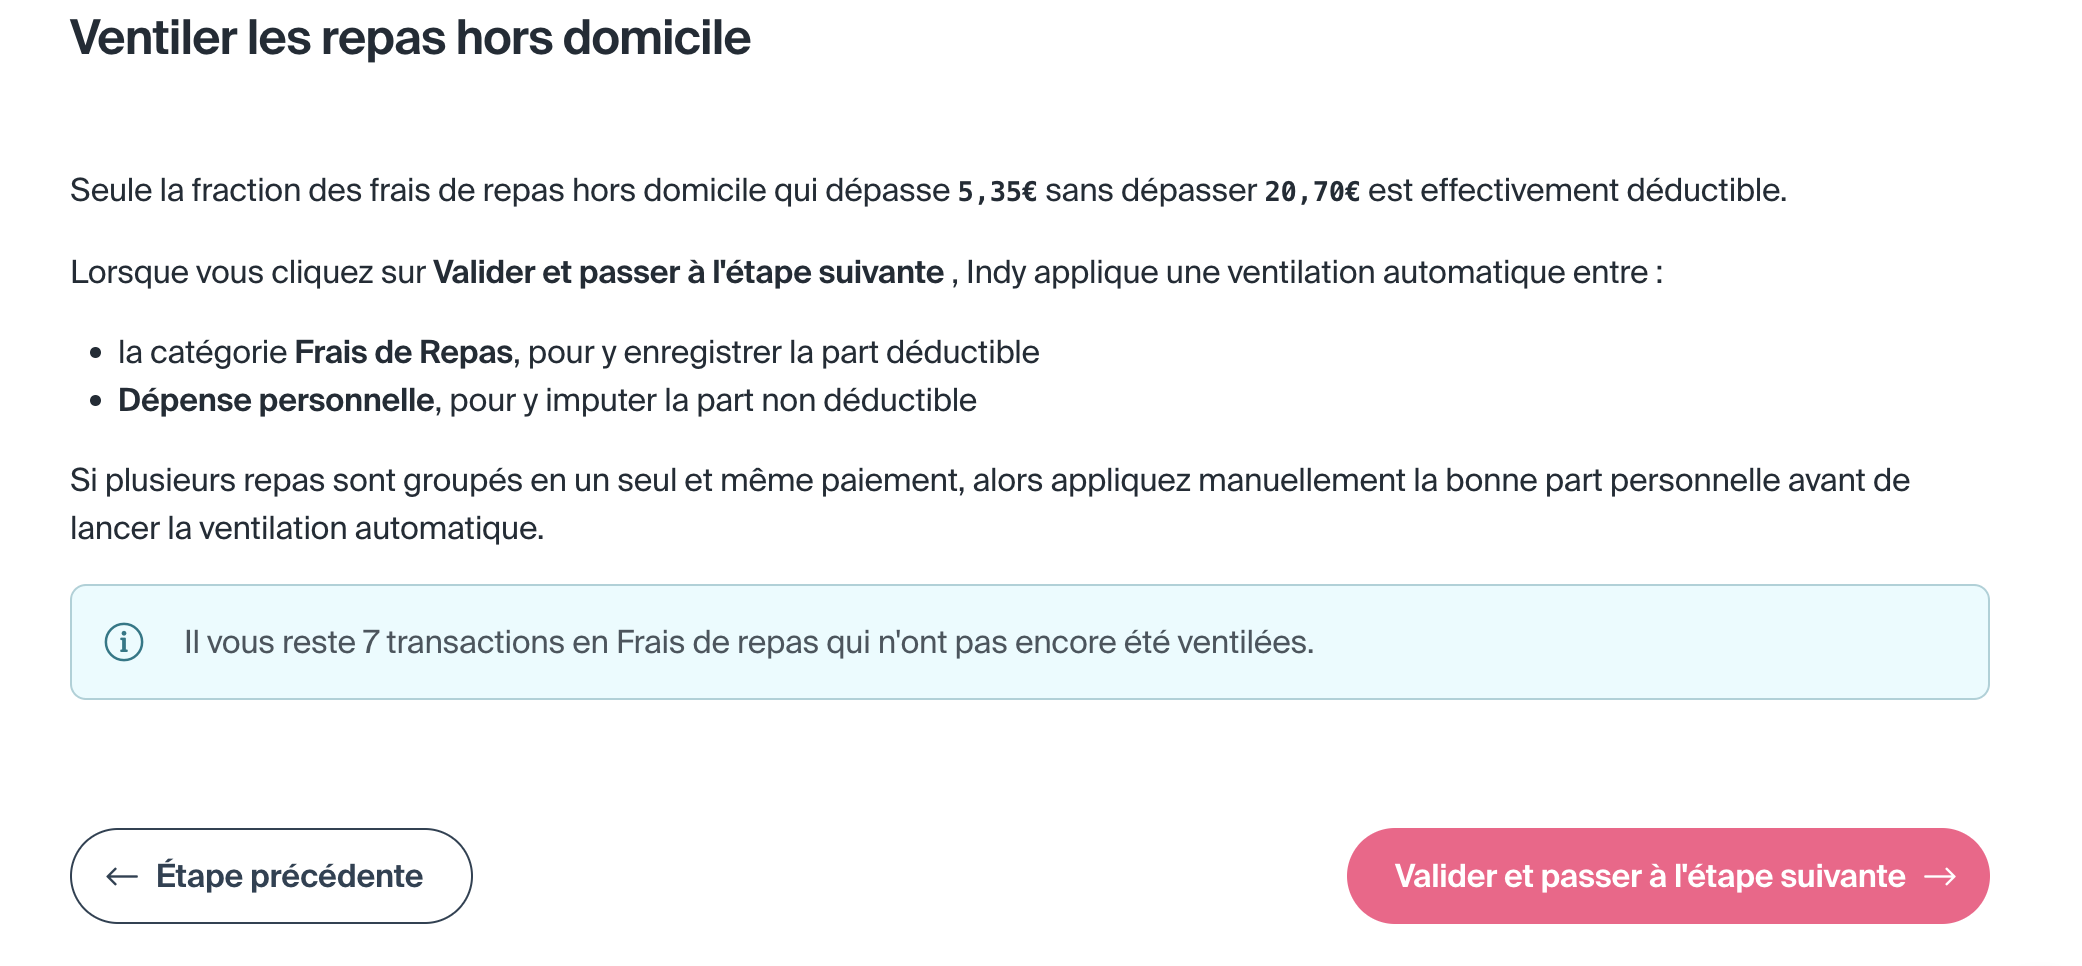Click the est effectivement déductible text
Image resolution: width=2082 pixels, height=966 pixels.
(1577, 190)
